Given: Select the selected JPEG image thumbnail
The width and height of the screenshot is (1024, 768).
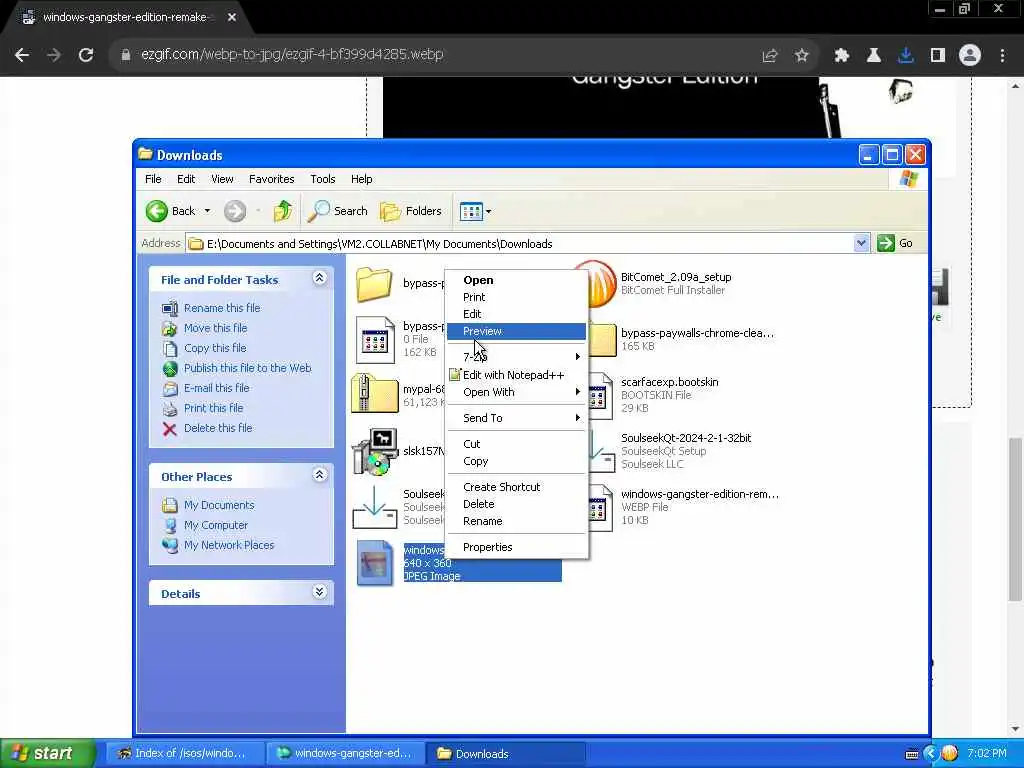Looking at the screenshot, I should (x=375, y=562).
